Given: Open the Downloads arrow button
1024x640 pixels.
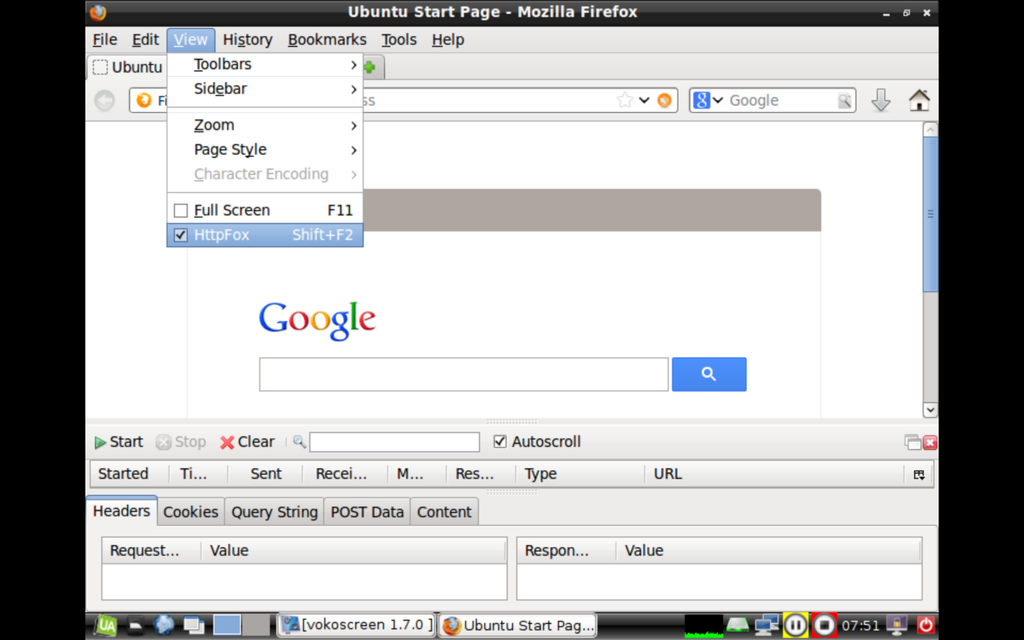Looking at the screenshot, I should [x=881, y=100].
